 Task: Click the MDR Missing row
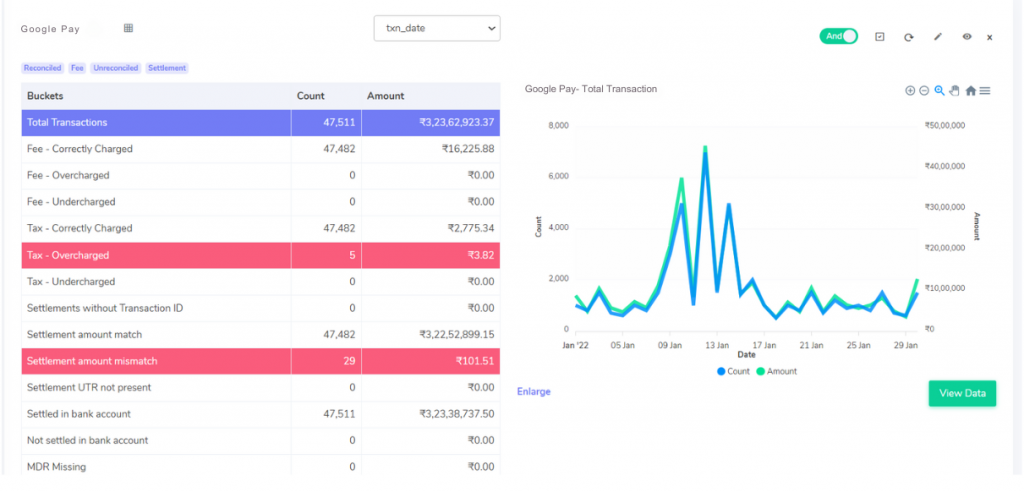(x=261, y=466)
